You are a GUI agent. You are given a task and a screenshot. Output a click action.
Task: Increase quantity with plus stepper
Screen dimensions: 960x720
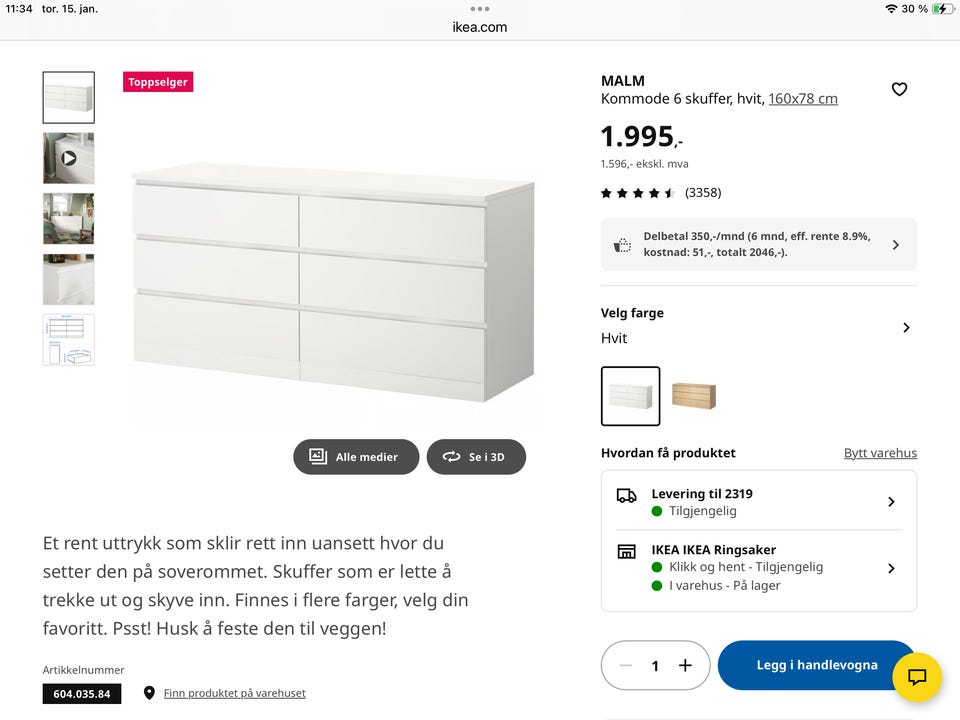point(685,664)
